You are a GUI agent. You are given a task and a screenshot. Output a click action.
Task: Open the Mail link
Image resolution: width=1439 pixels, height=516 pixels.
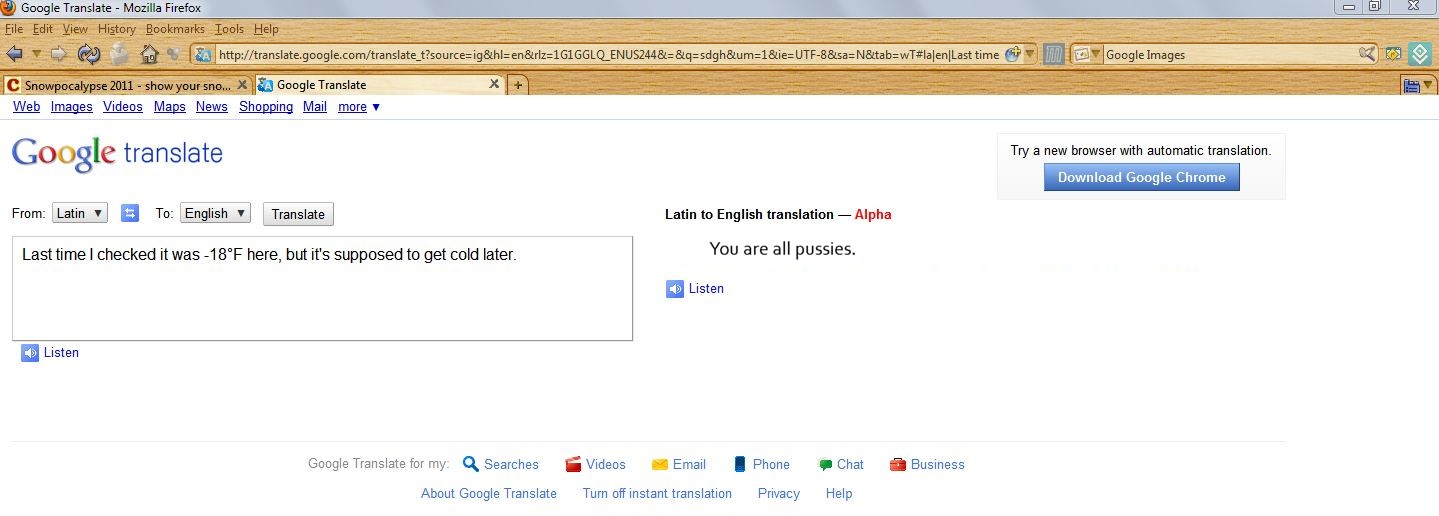(315, 107)
